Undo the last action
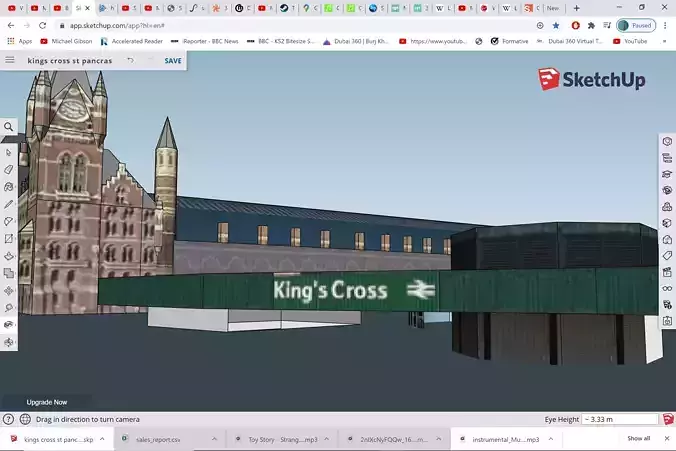Viewport: 676px width, 451px height. 130,60
